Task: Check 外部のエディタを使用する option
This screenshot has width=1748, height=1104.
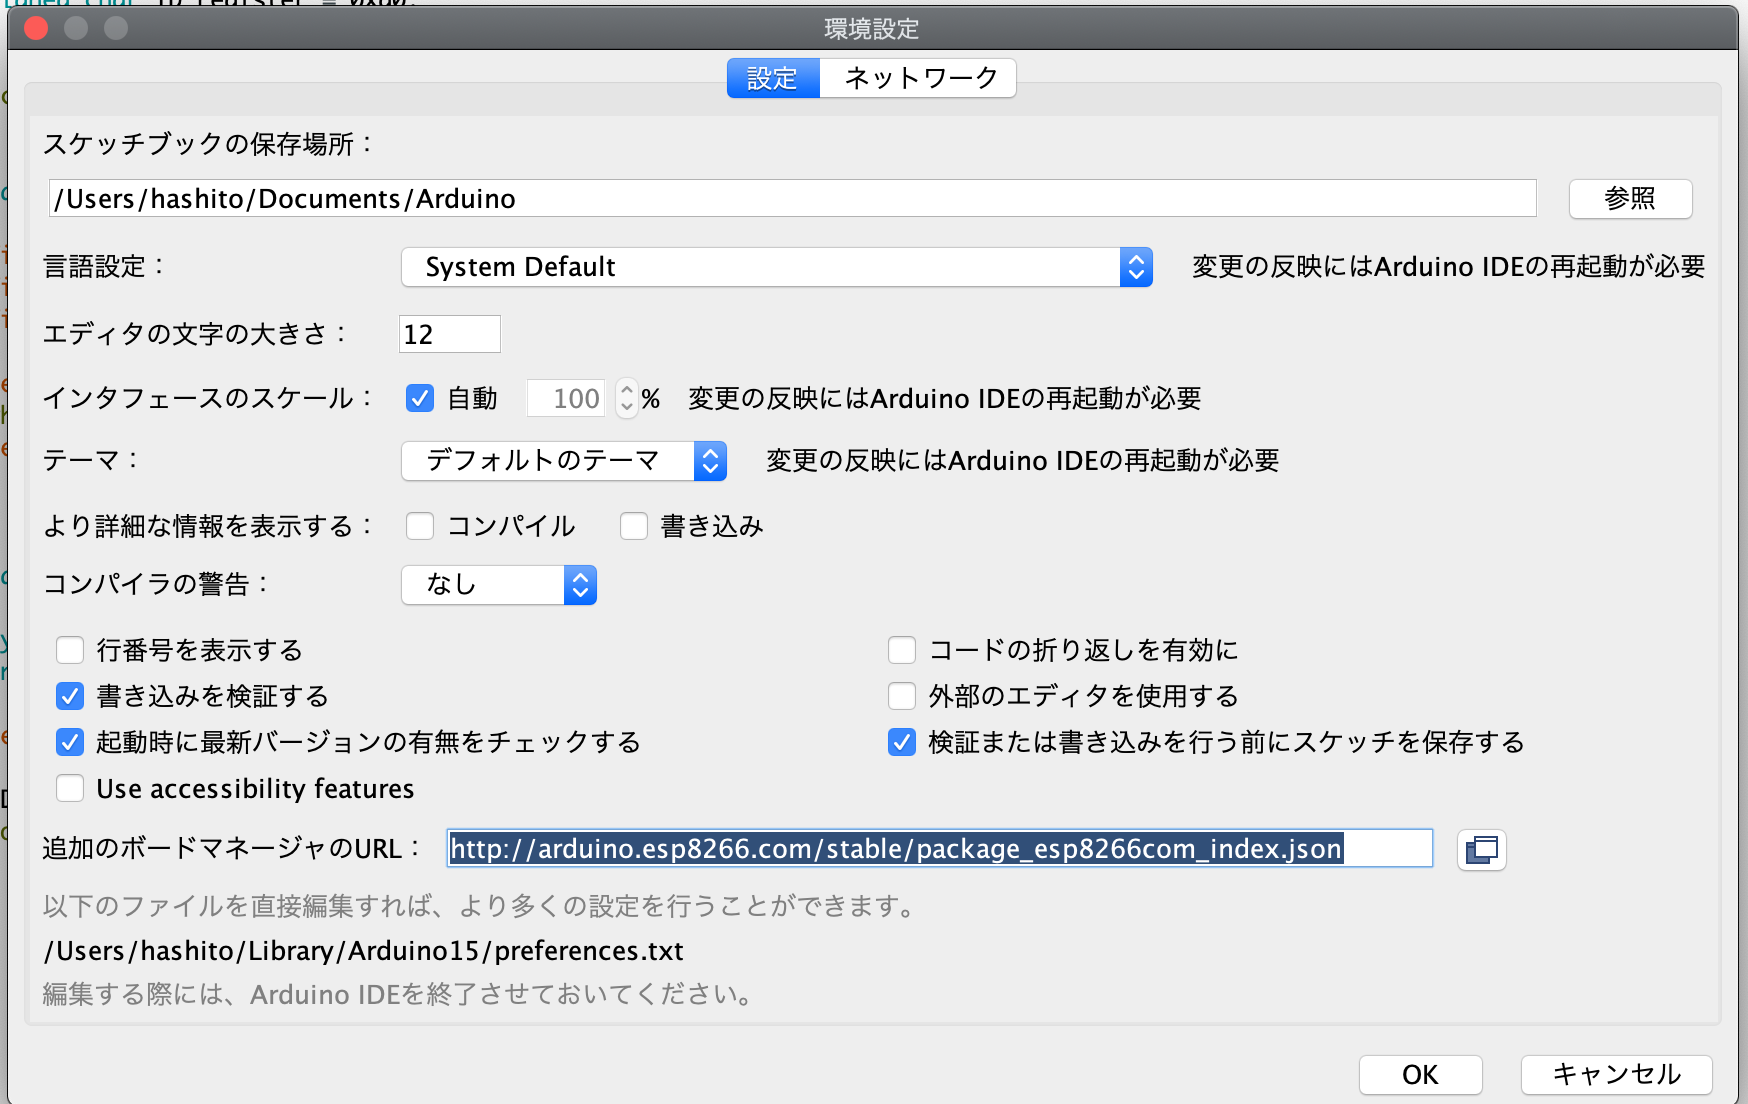Action: 902,696
